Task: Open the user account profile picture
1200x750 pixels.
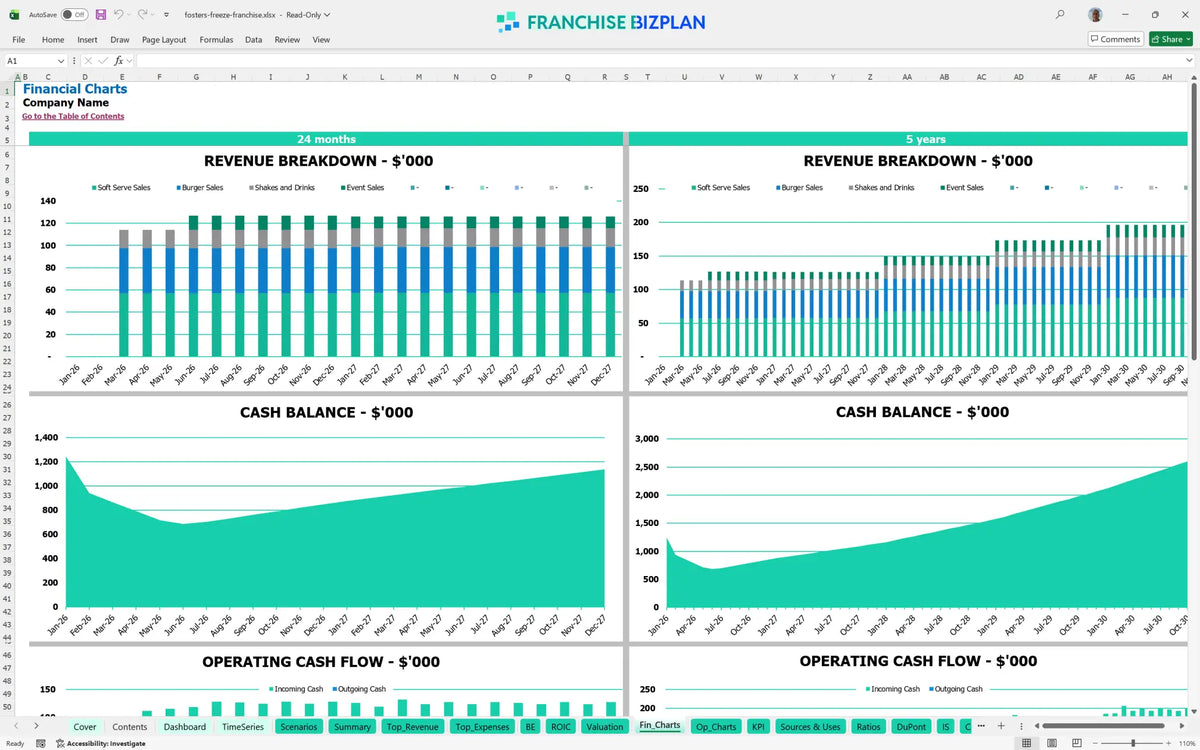Action: coord(1096,15)
